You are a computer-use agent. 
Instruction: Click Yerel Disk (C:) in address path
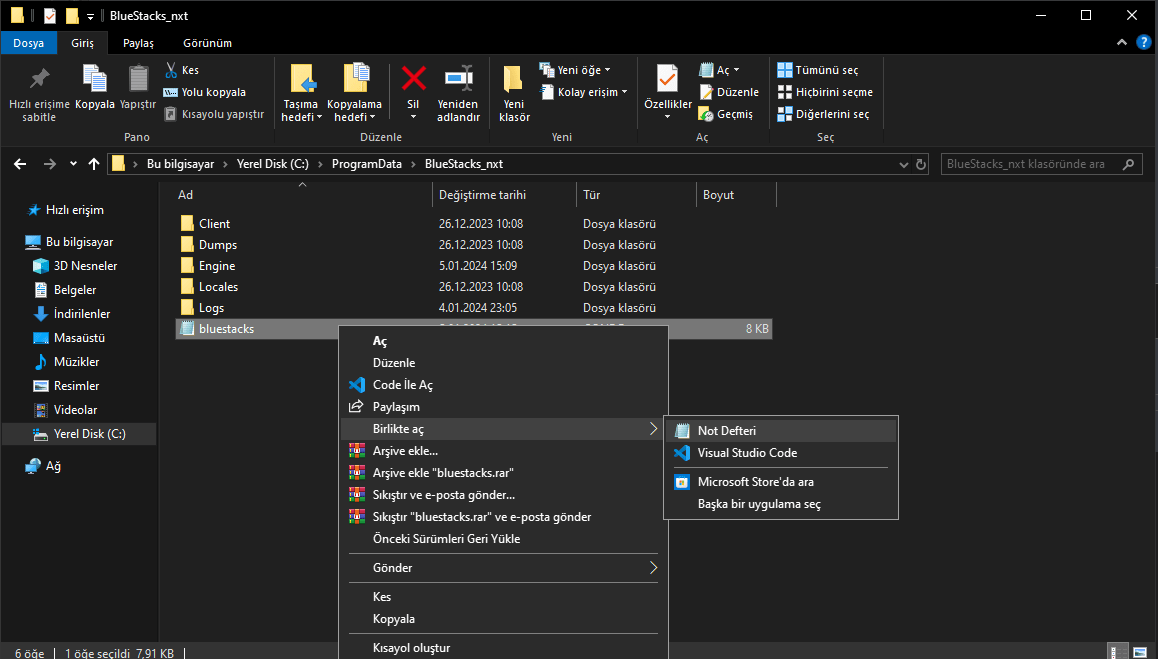point(273,164)
